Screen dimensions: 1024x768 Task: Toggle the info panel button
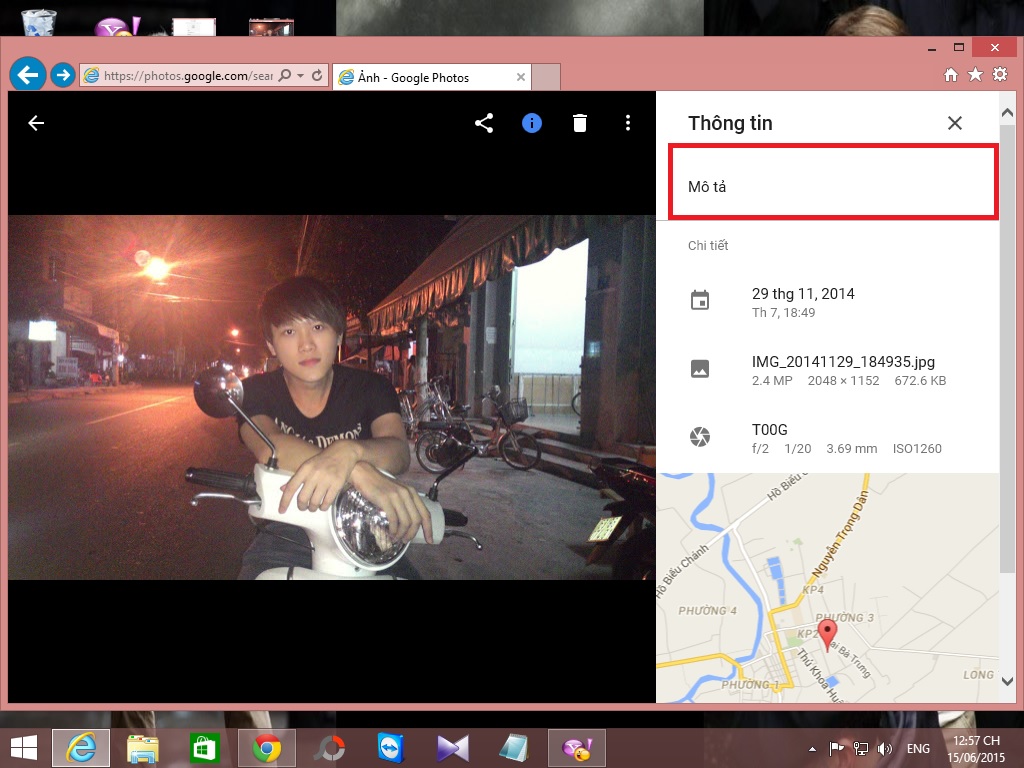[x=532, y=123]
